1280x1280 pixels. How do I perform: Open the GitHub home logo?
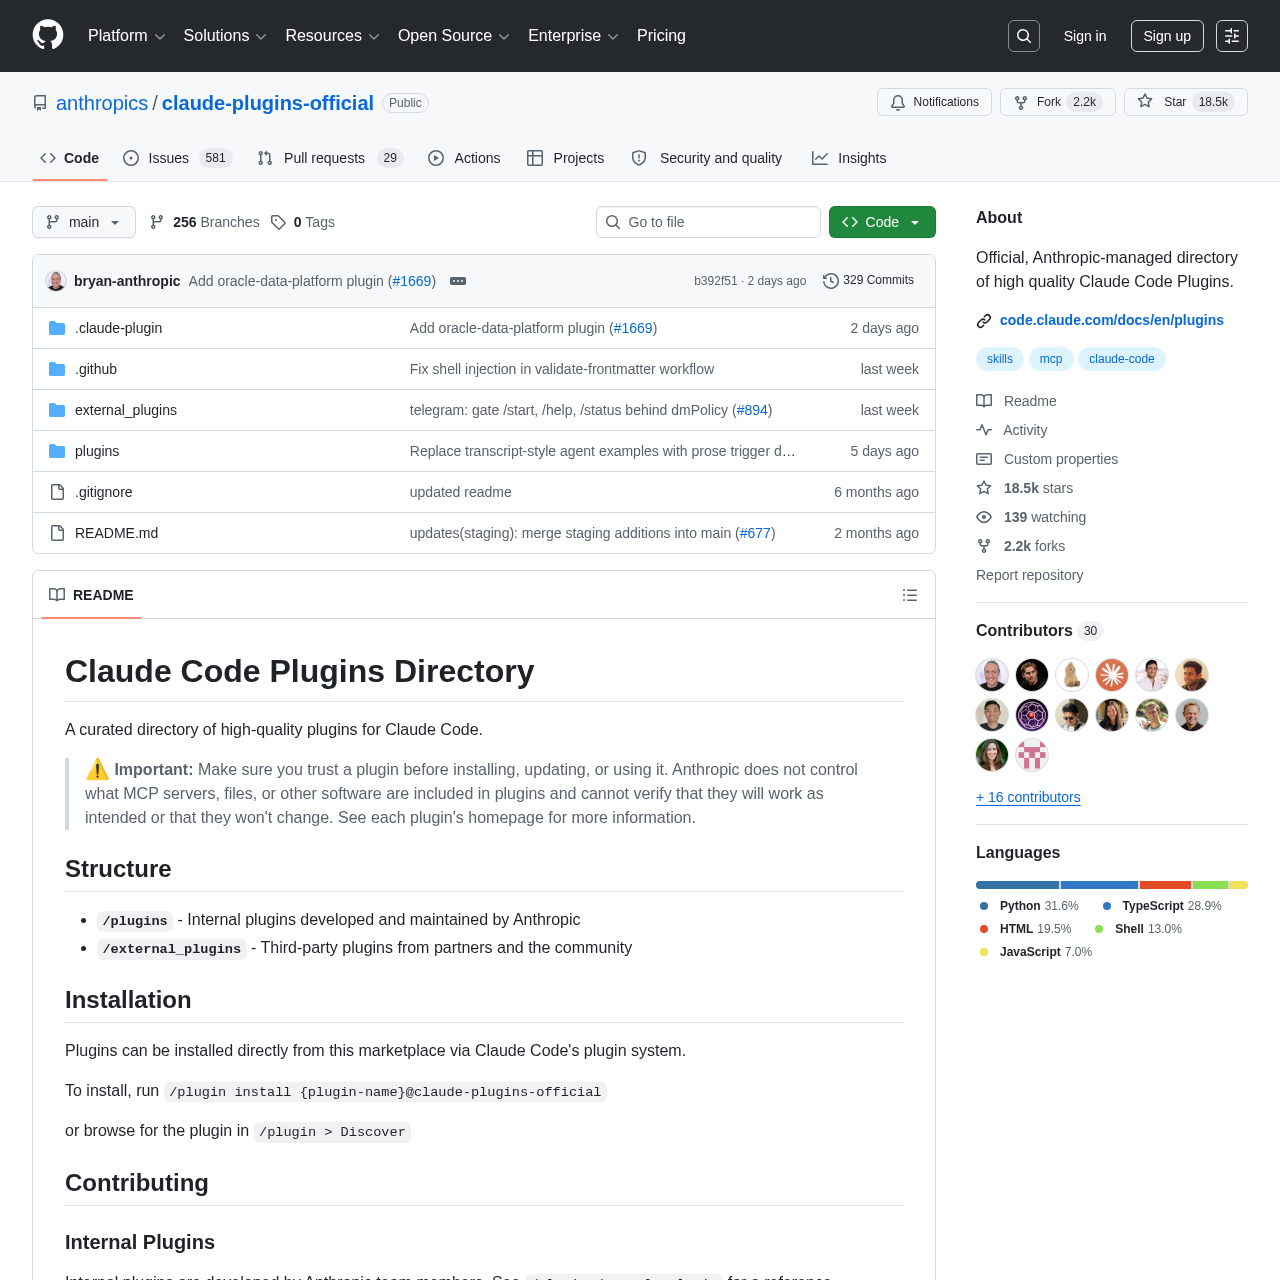[x=48, y=35]
